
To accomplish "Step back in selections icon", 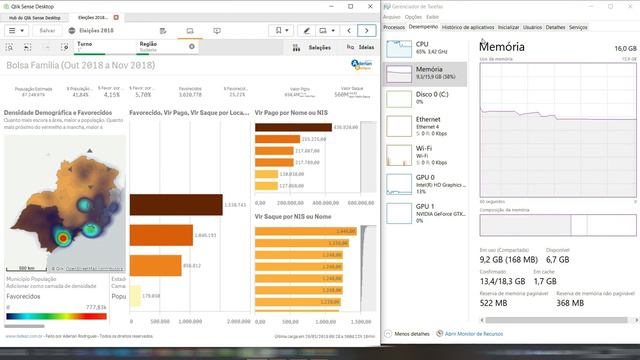I will pyautogui.click(x=27, y=47).
